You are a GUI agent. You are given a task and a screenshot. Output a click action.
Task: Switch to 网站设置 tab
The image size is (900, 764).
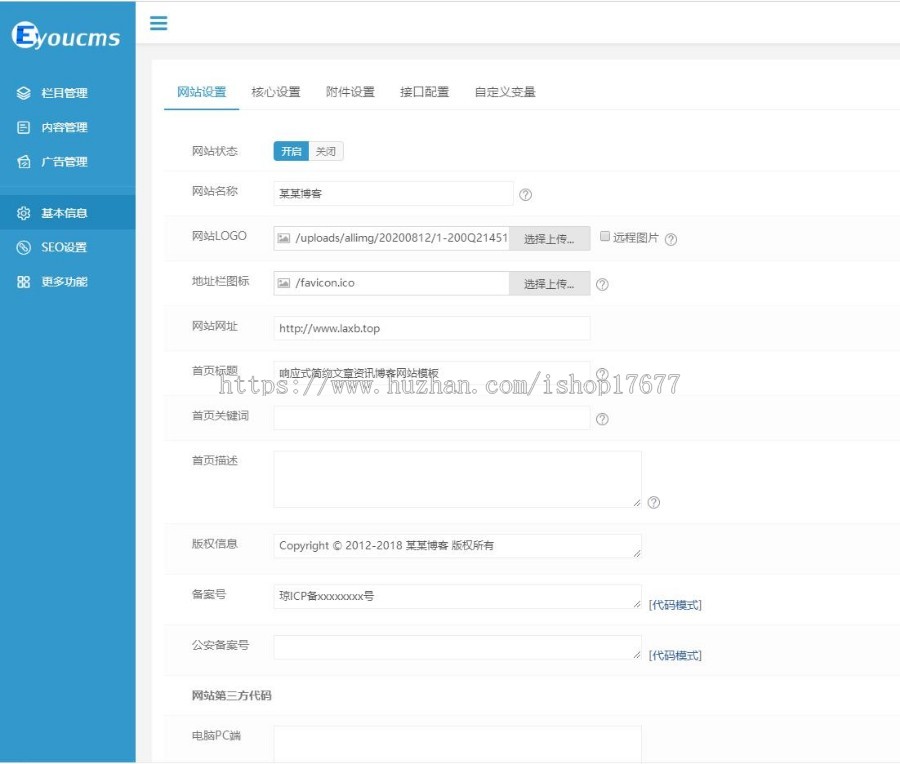point(201,92)
